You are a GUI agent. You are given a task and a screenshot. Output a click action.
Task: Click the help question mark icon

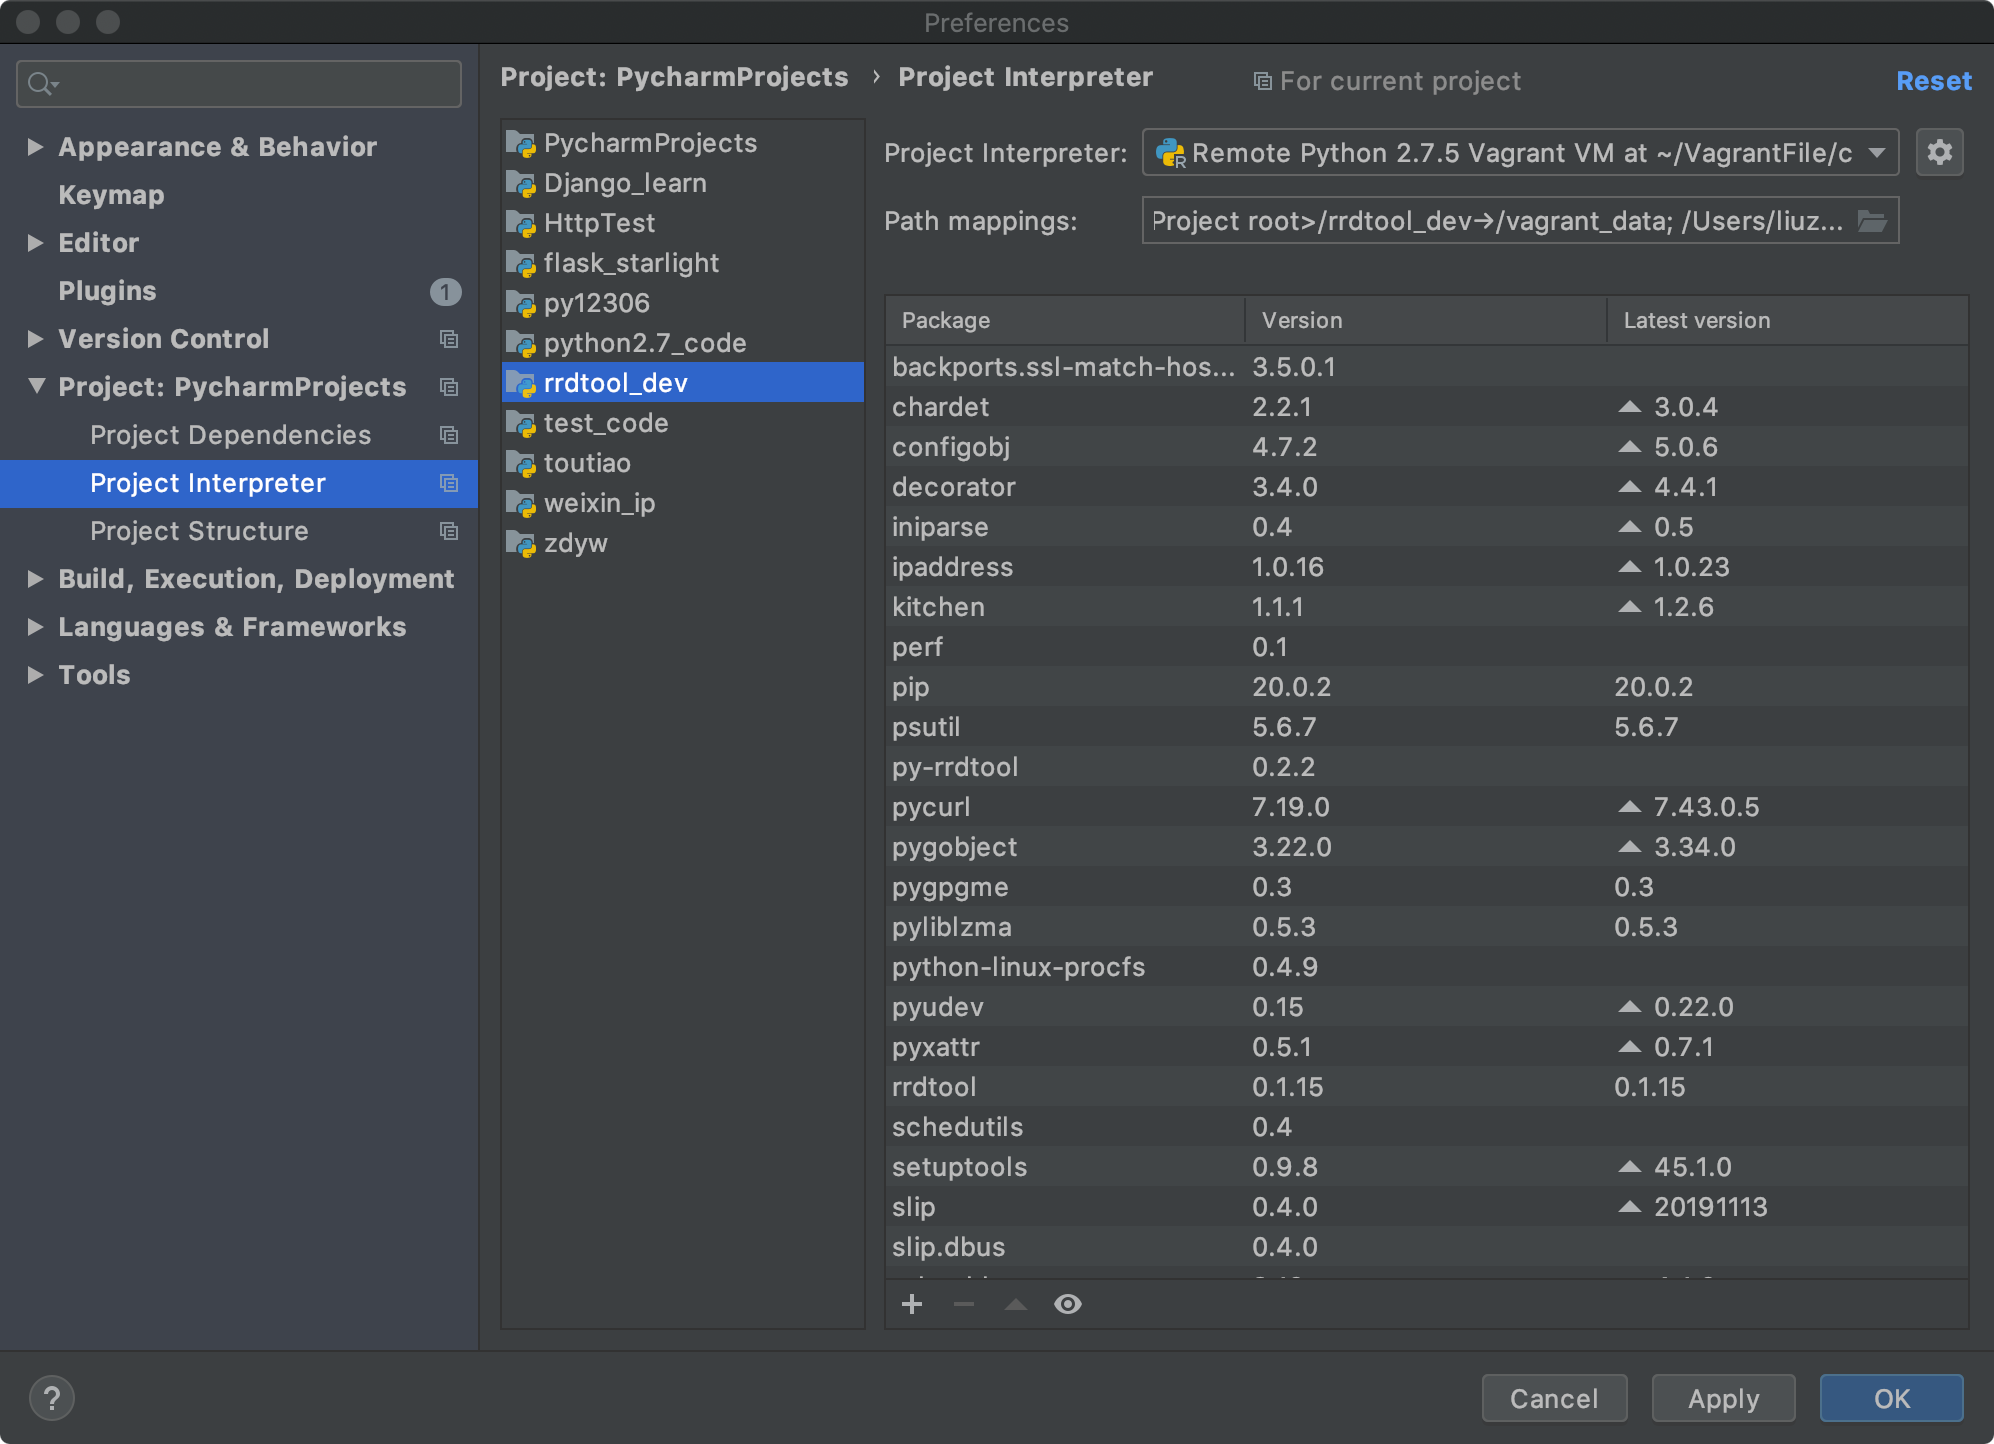tap(52, 1398)
